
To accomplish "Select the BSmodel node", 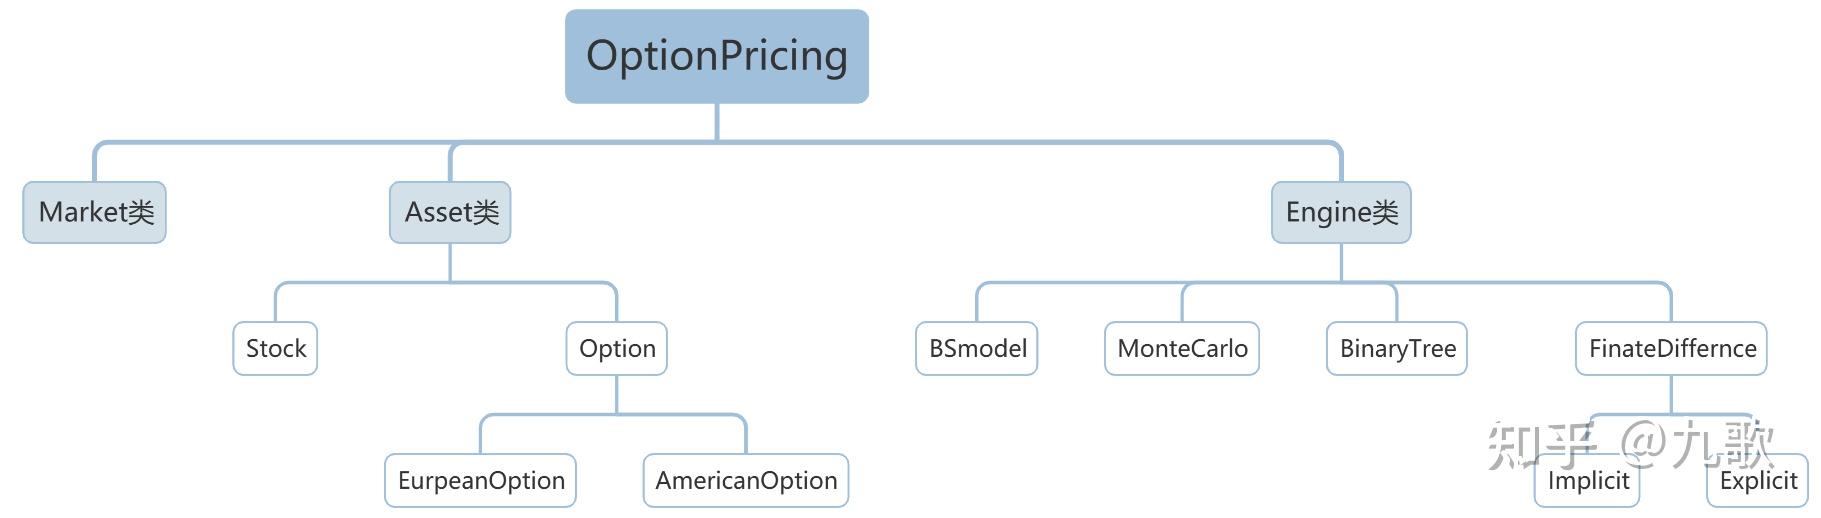I will 977,348.
